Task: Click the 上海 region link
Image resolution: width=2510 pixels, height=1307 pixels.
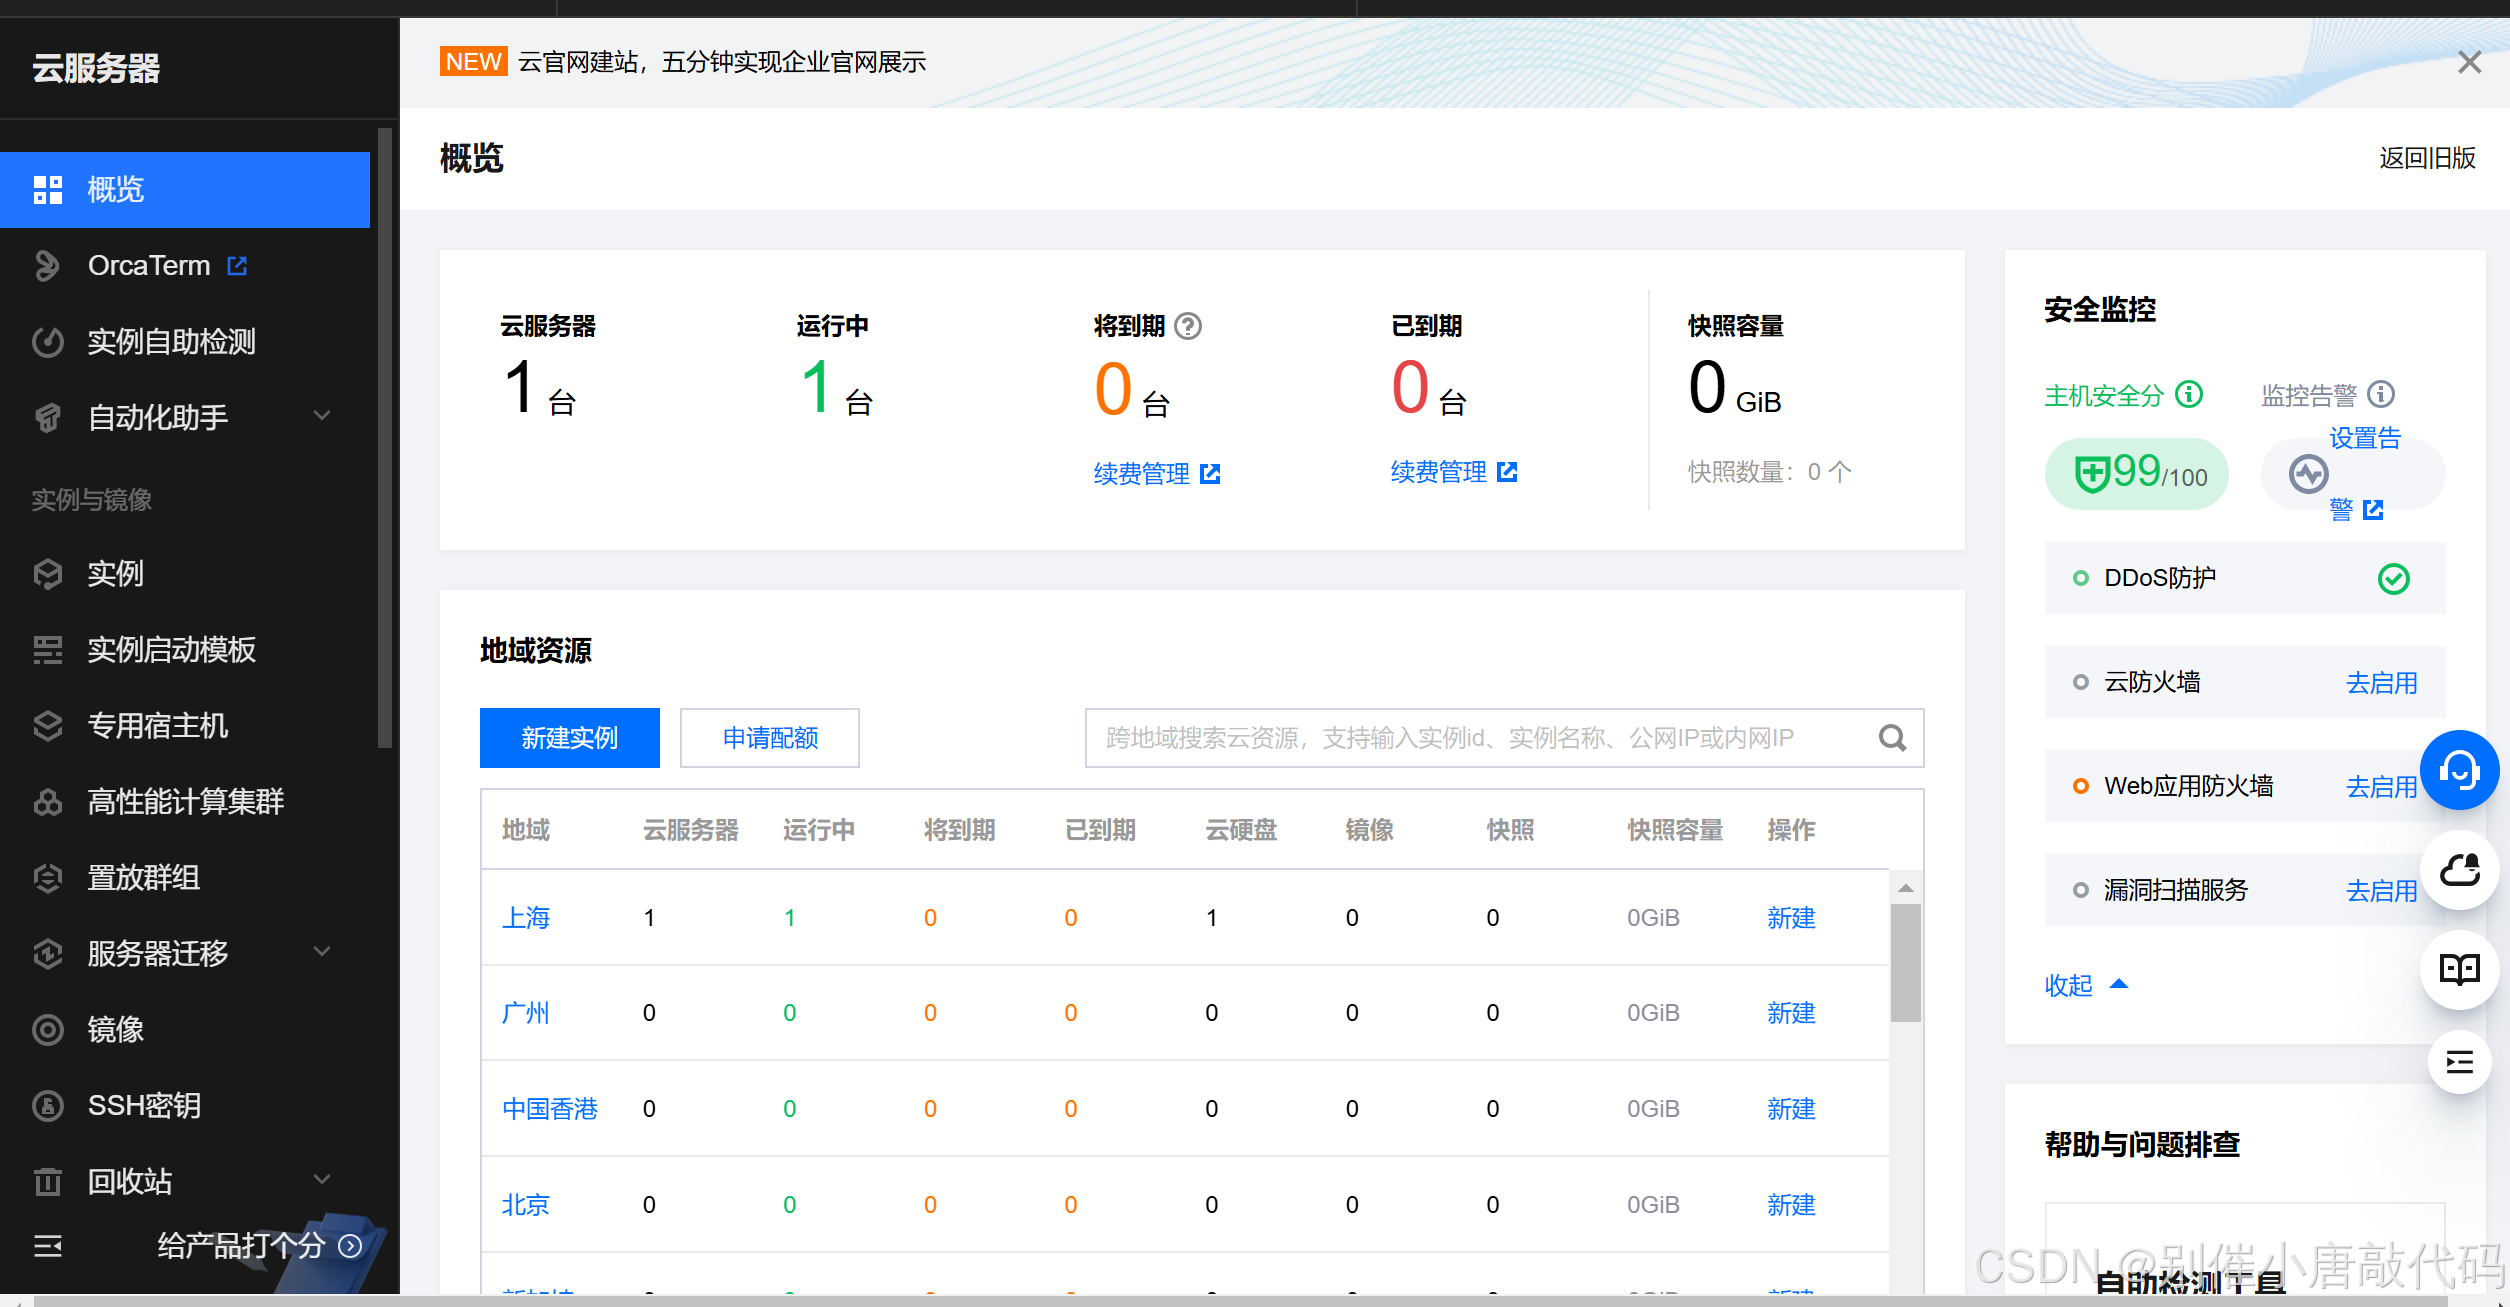Action: tap(526, 917)
